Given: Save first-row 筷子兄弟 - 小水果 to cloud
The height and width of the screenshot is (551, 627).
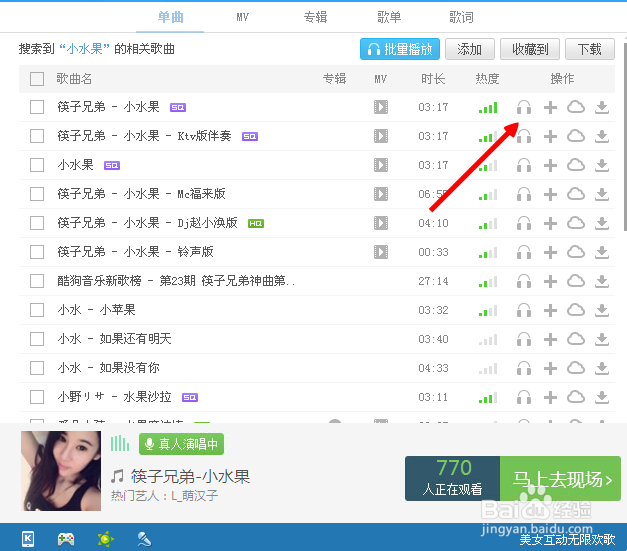Looking at the screenshot, I should point(576,107).
